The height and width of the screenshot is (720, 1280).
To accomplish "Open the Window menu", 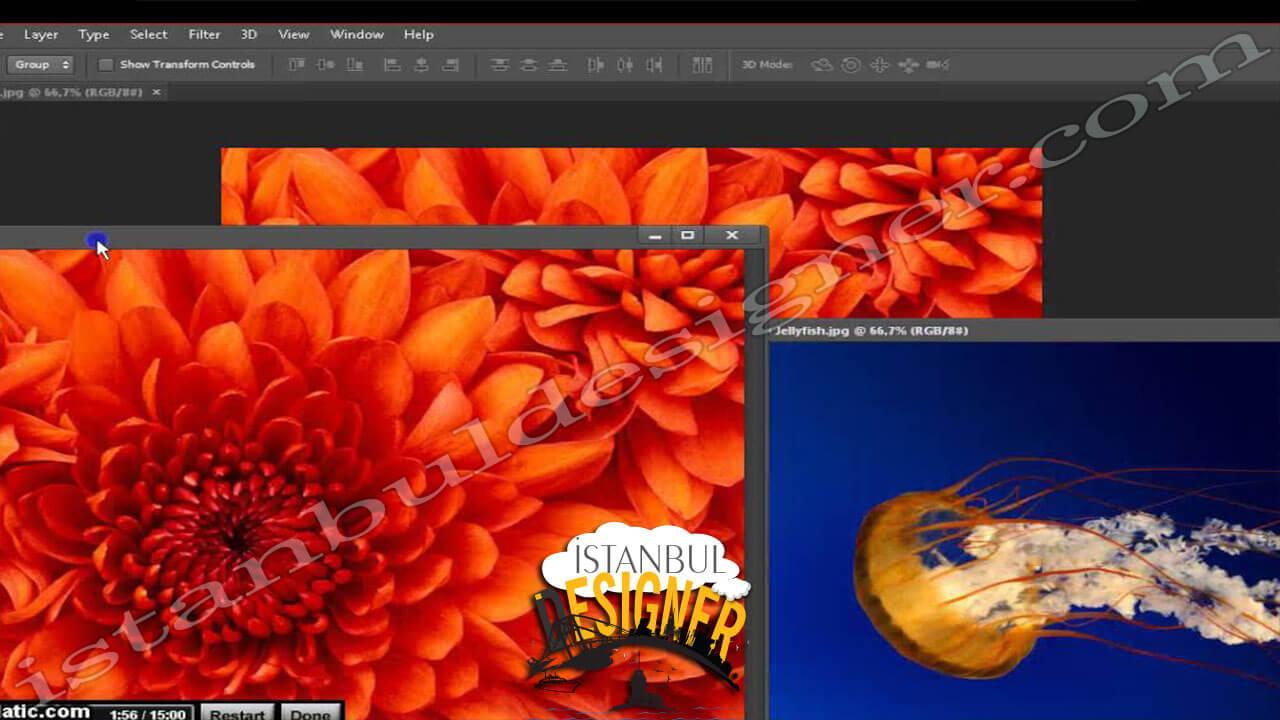I will 357,34.
